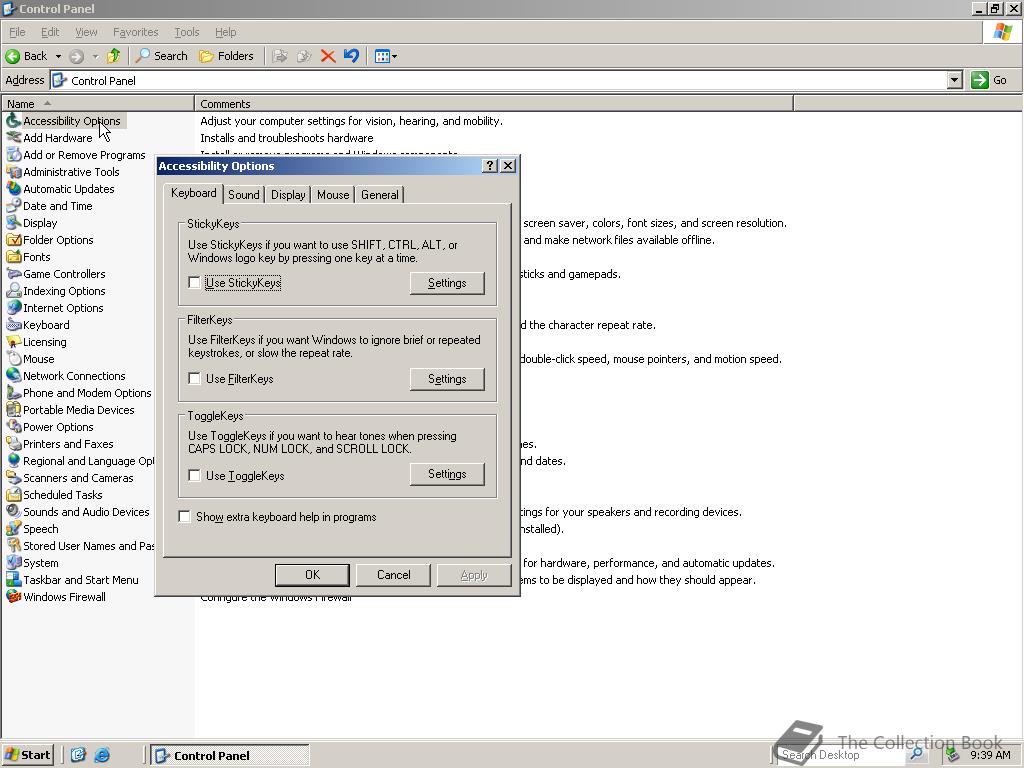
Task: Open the Edit menu
Action: [50, 32]
